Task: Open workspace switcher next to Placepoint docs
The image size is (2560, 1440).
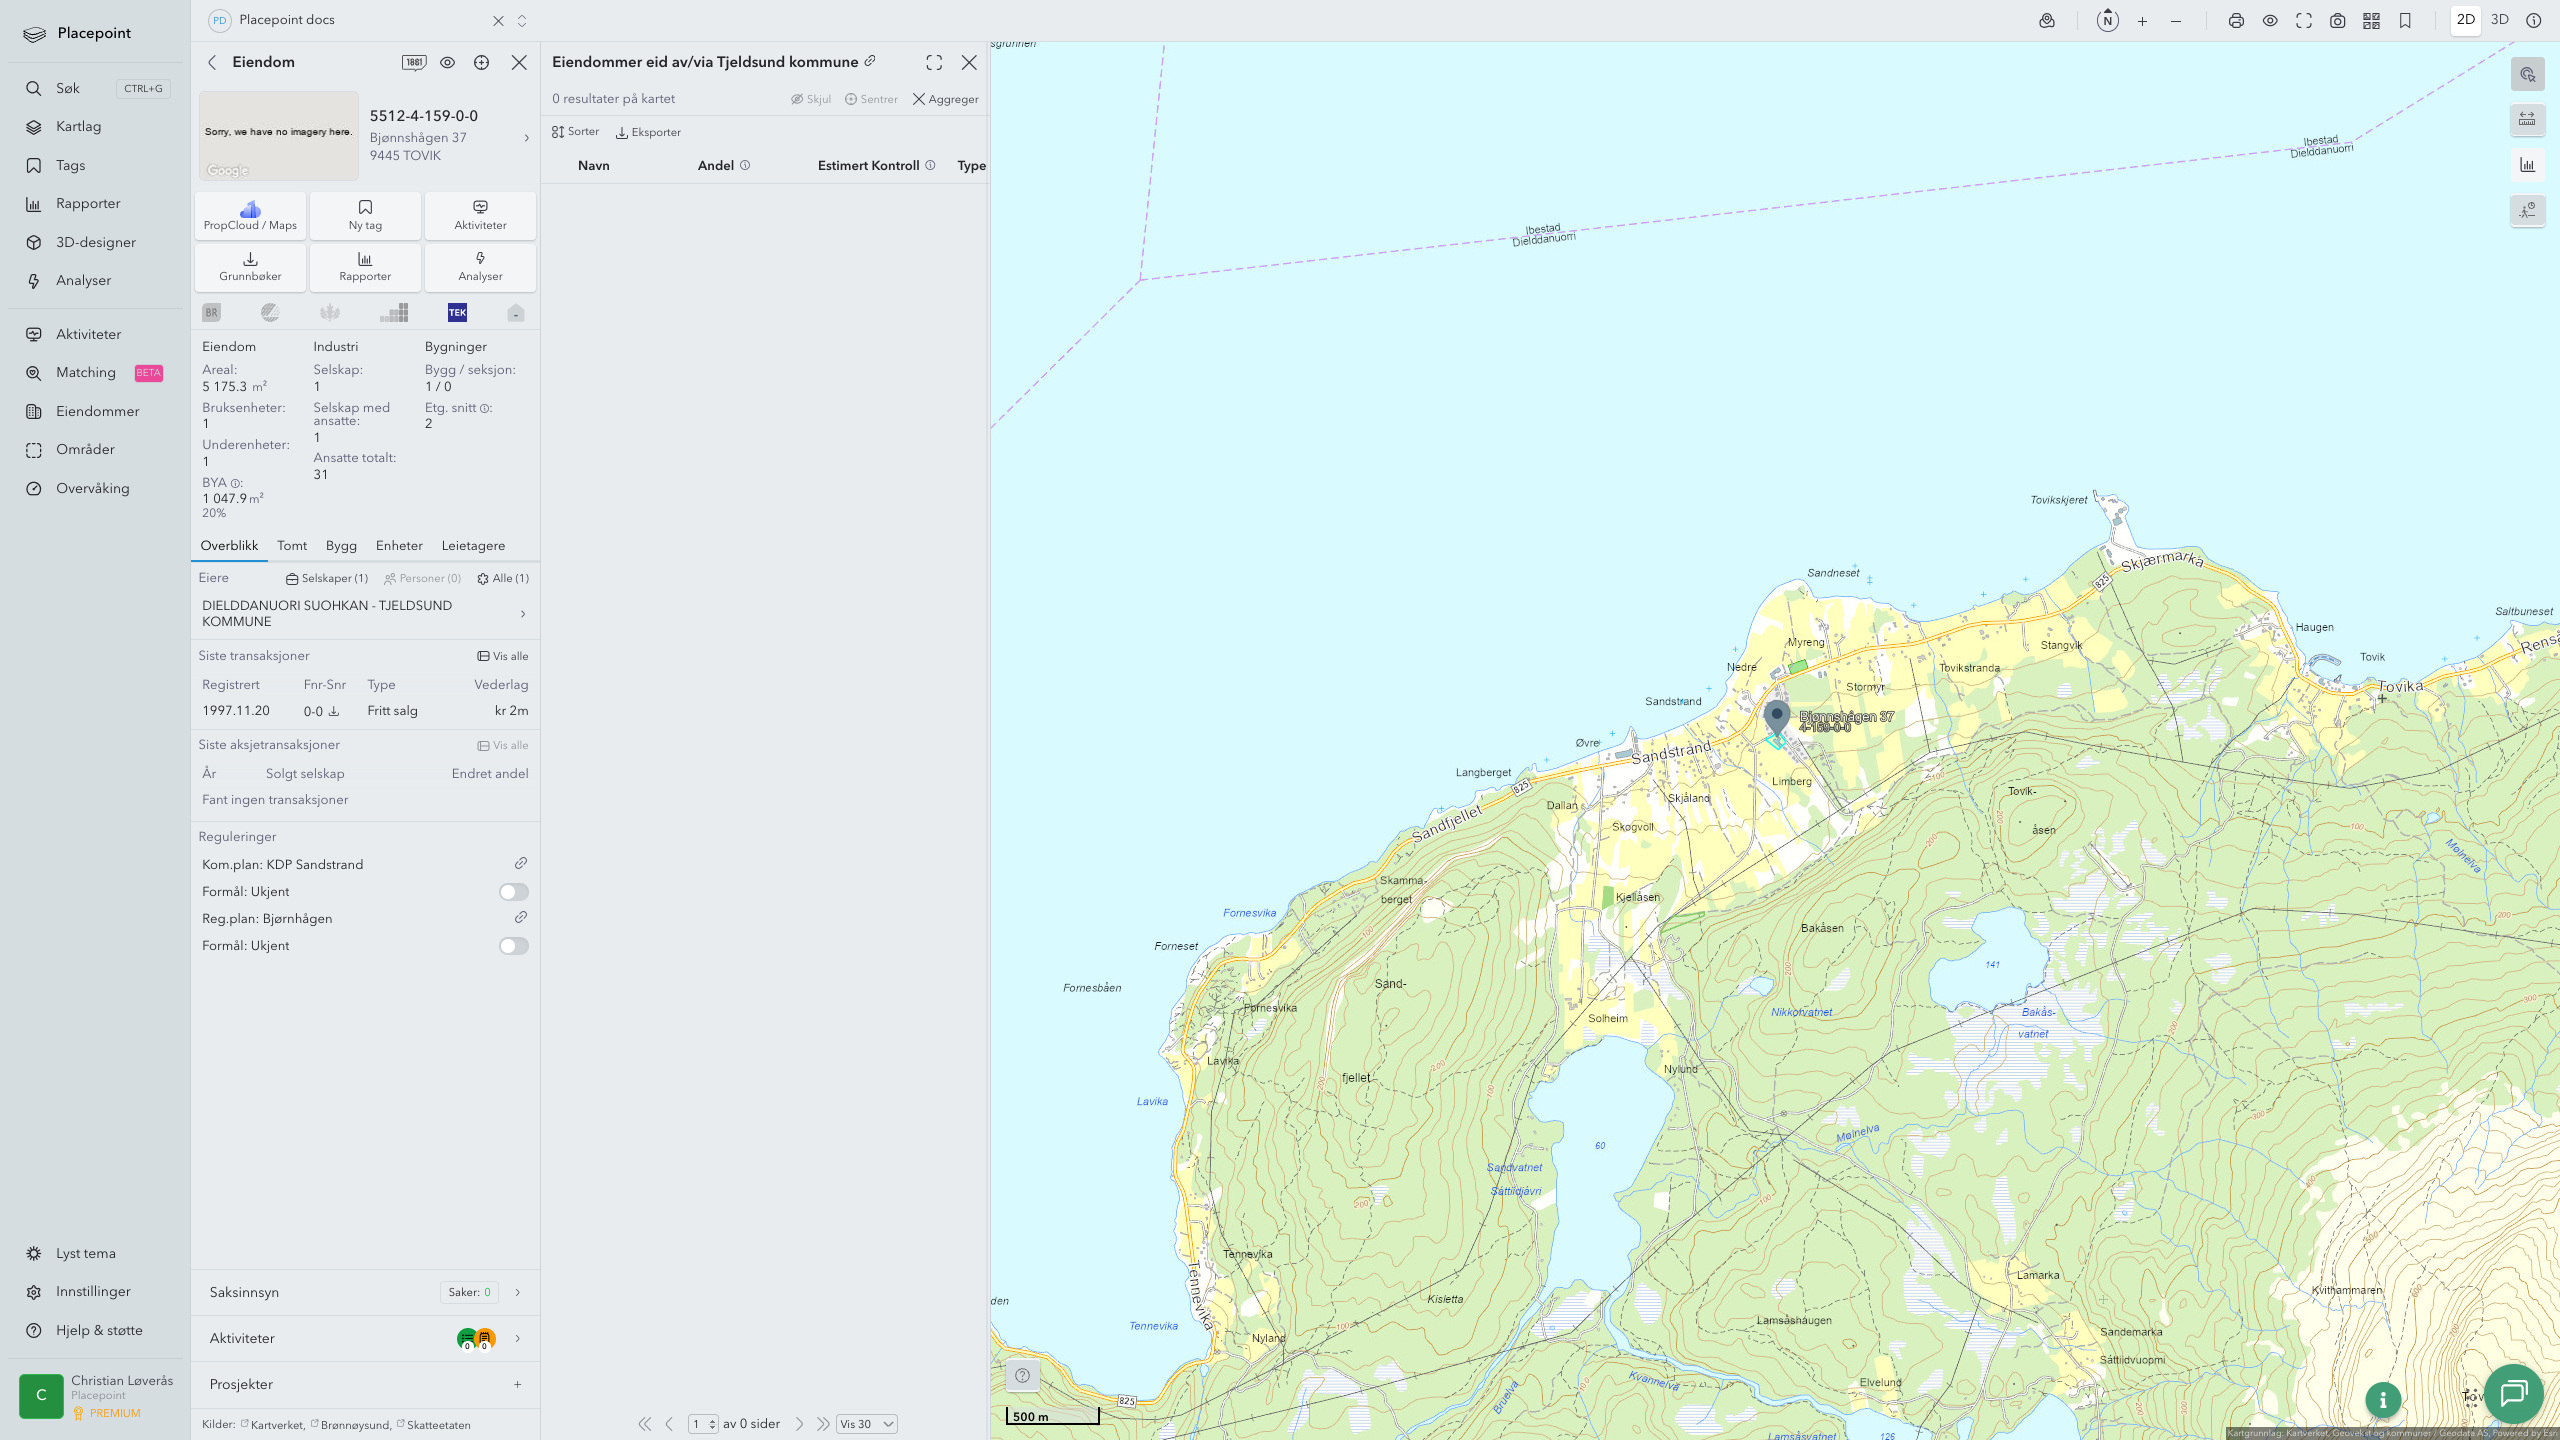Action: pos(522,21)
